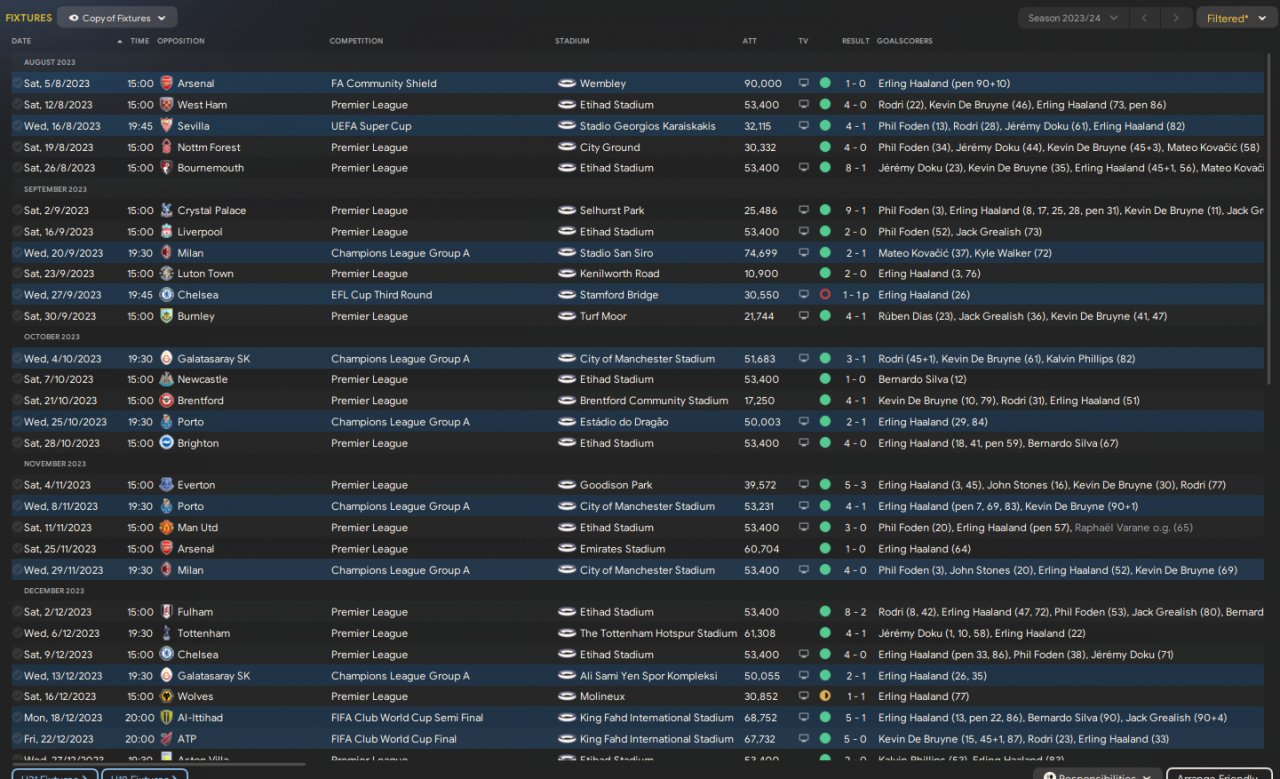Sort fixtures by the Date column header

pos(22,41)
